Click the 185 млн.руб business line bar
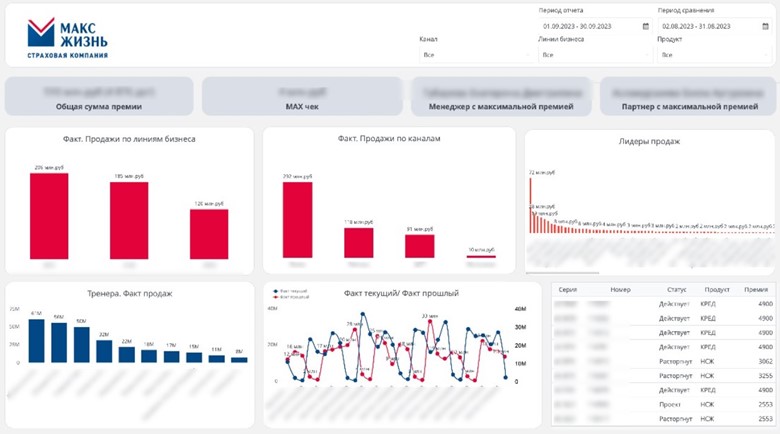The height and width of the screenshot is (434, 780). (129, 220)
